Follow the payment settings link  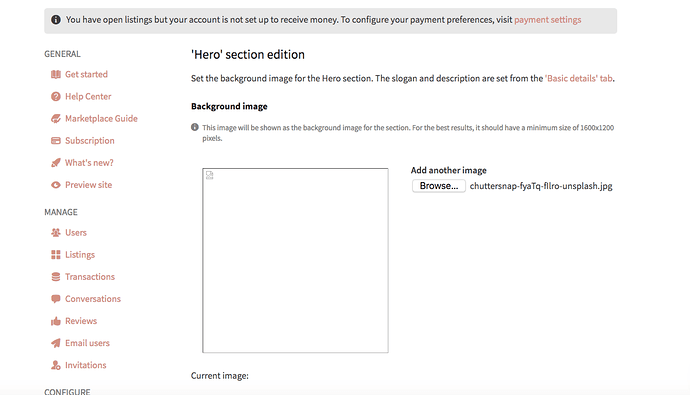point(547,20)
